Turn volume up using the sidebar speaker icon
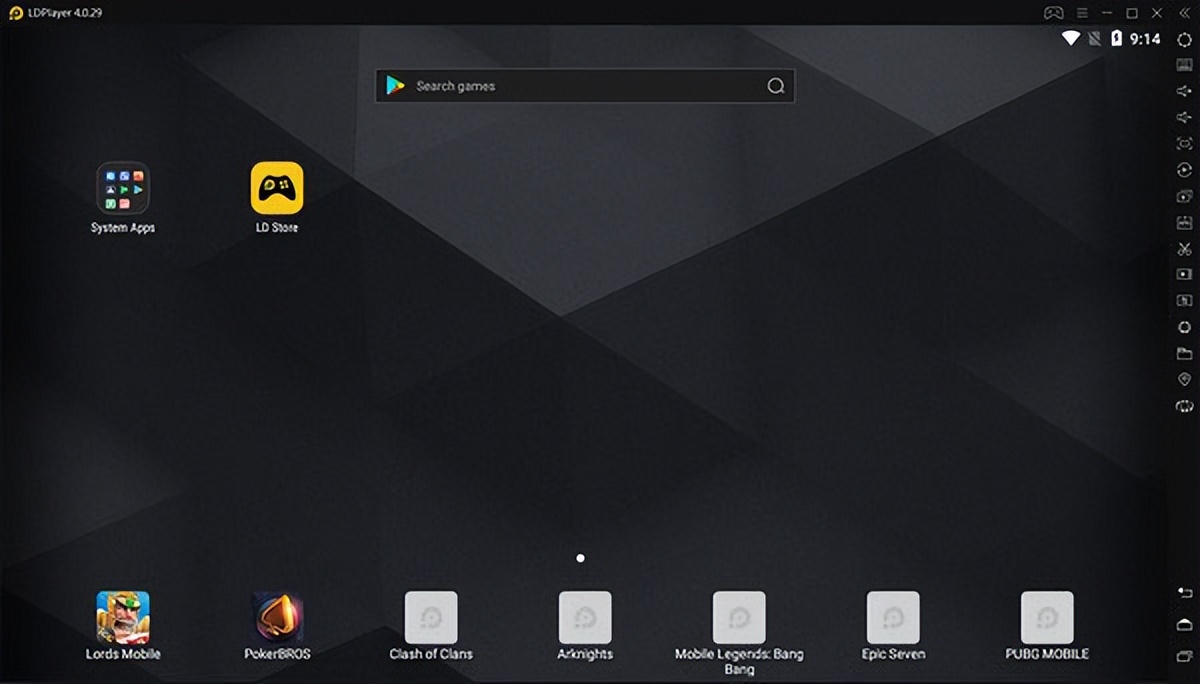 [x=1184, y=91]
